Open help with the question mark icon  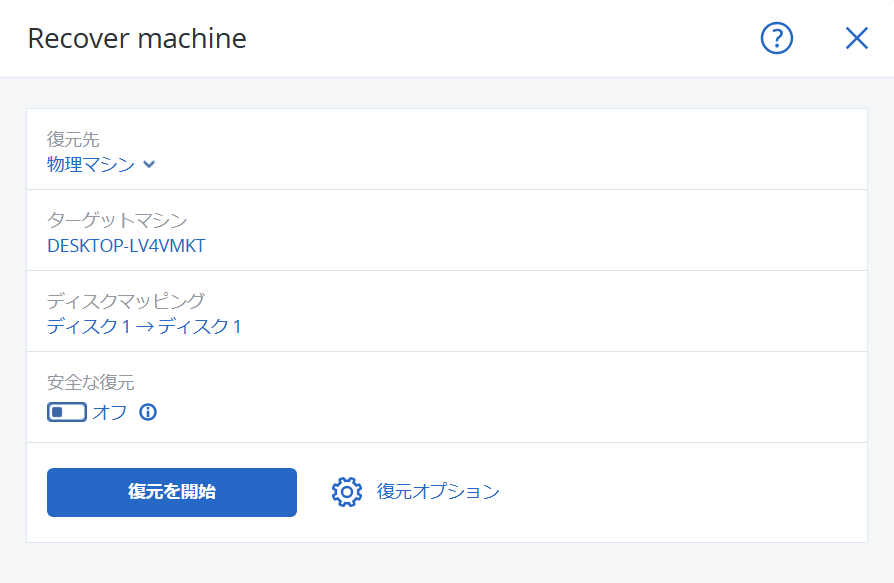point(777,39)
